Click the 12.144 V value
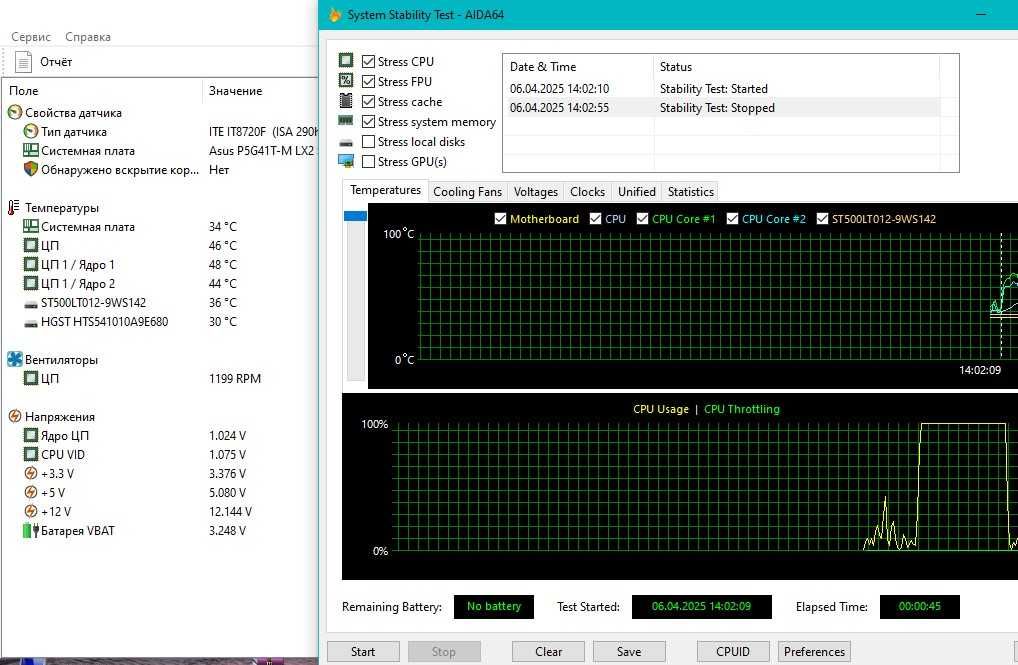Image resolution: width=1018 pixels, height=665 pixels. click(x=230, y=512)
